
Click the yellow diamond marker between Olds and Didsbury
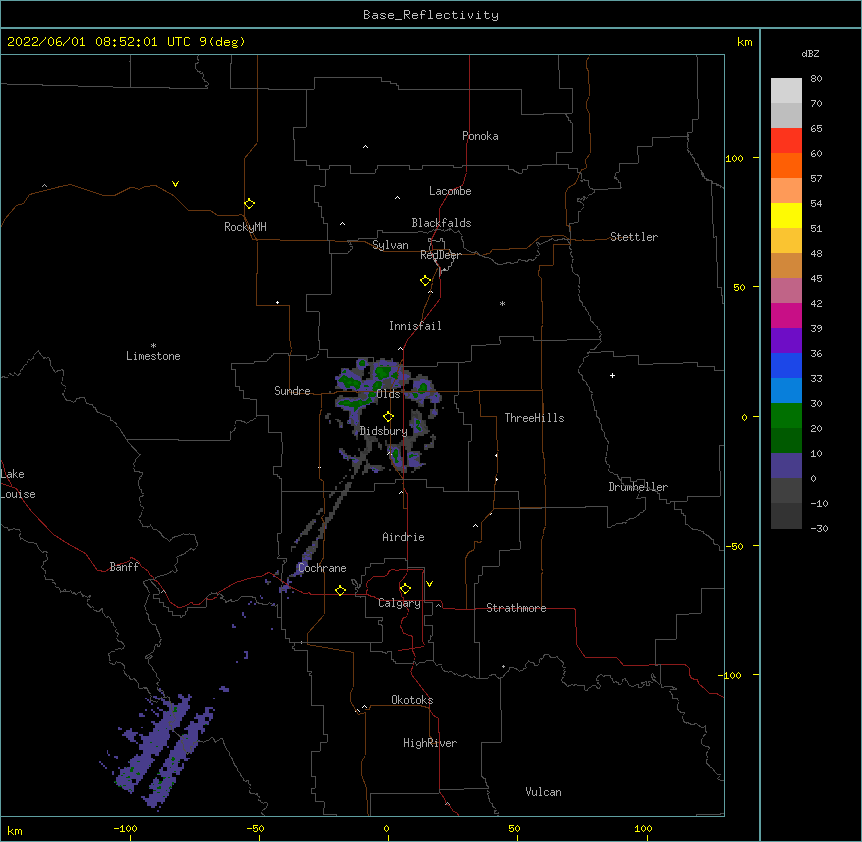(388, 416)
